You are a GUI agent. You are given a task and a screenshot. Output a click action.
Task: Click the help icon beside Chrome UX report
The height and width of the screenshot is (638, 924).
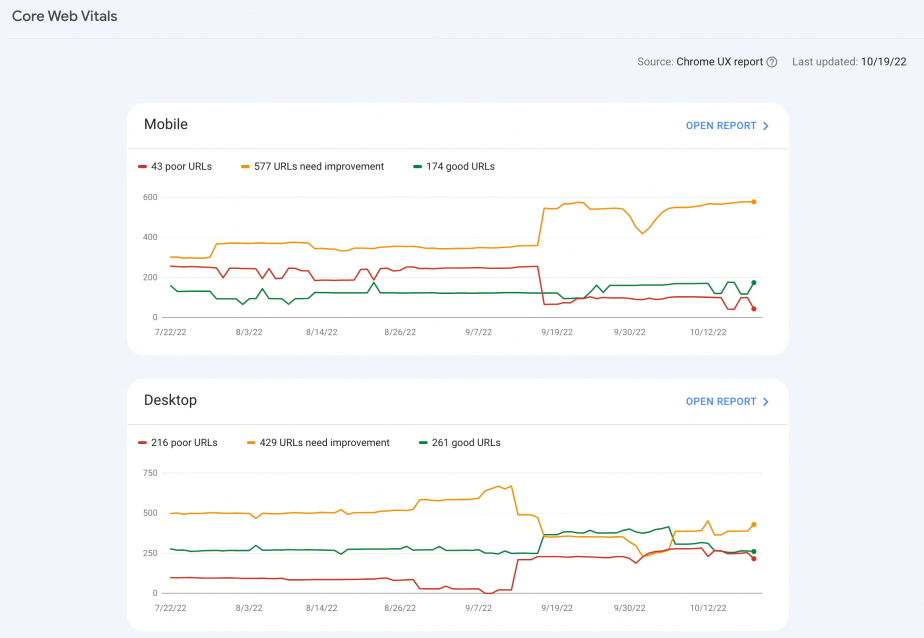(x=771, y=62)
